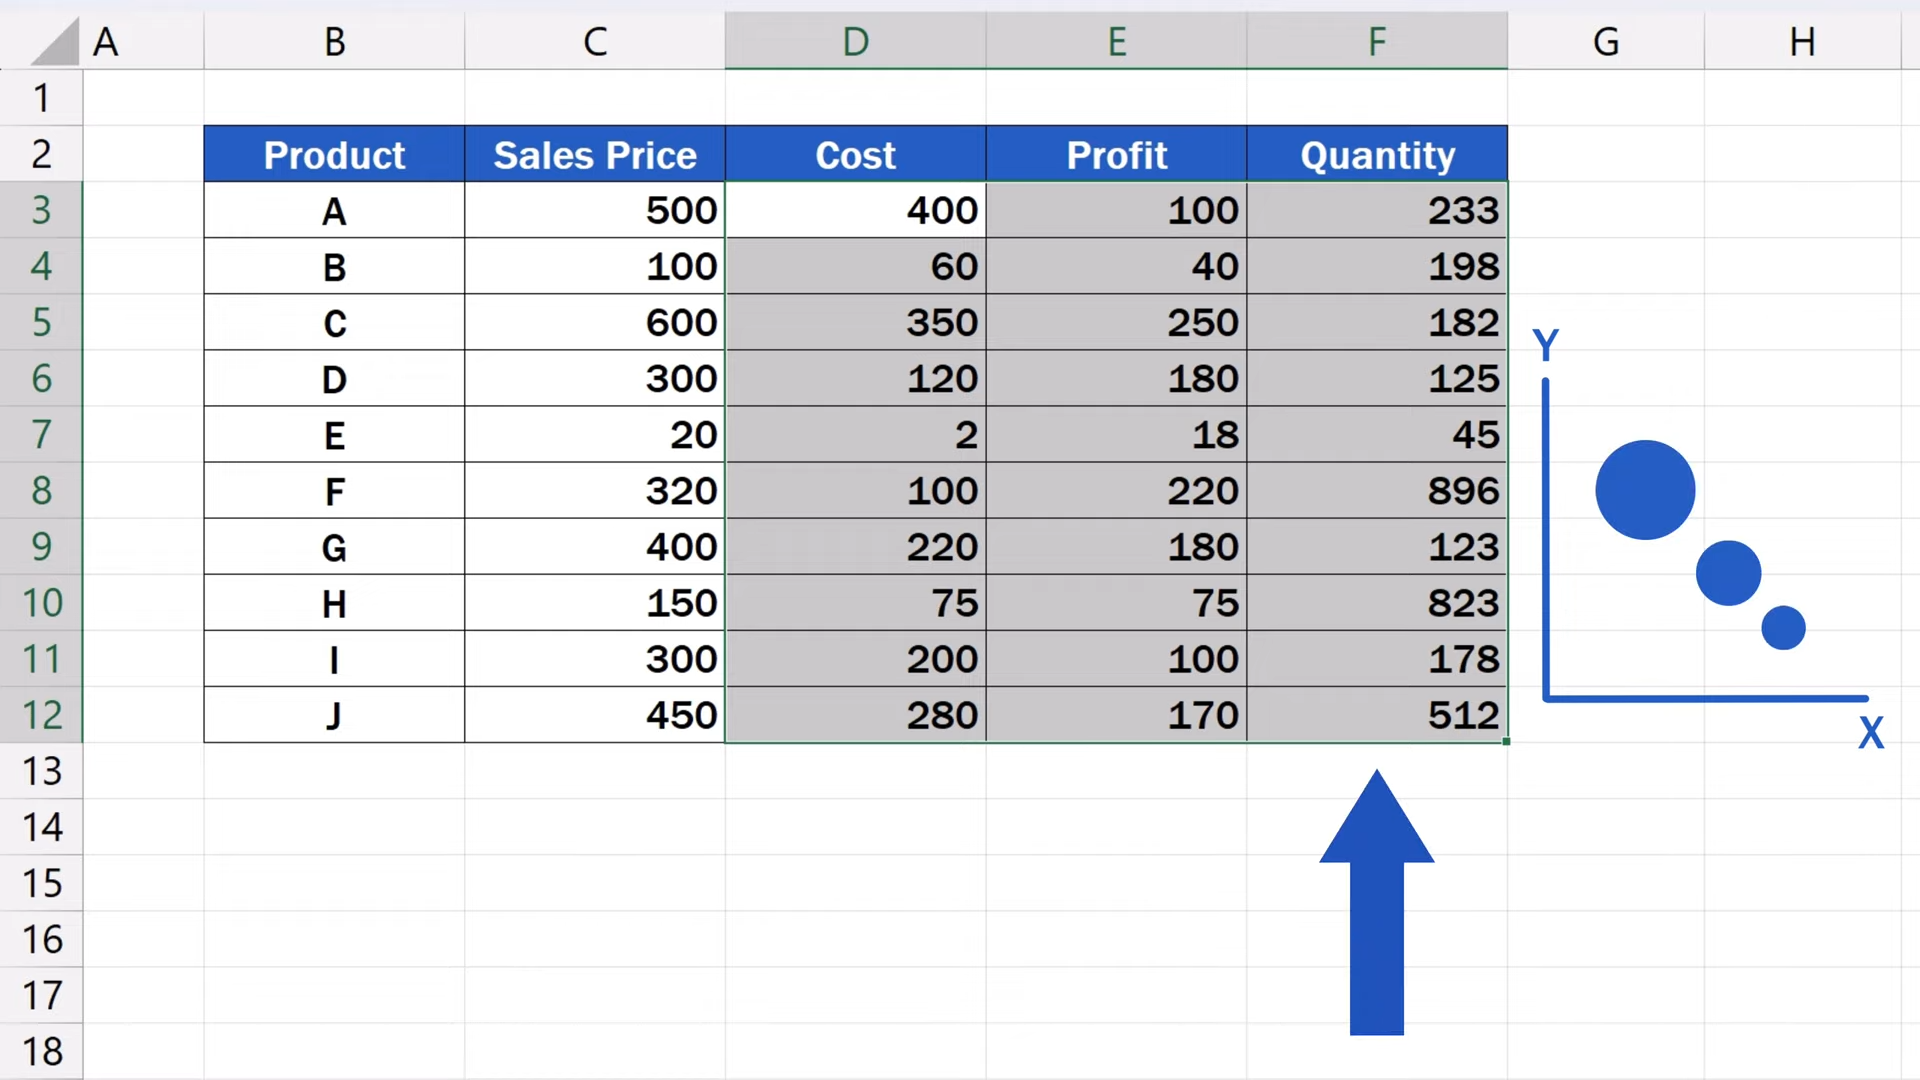This screenshot has width=1920, height=1080.
Task: Select the cell containing product E
Action: coord(334,435)
